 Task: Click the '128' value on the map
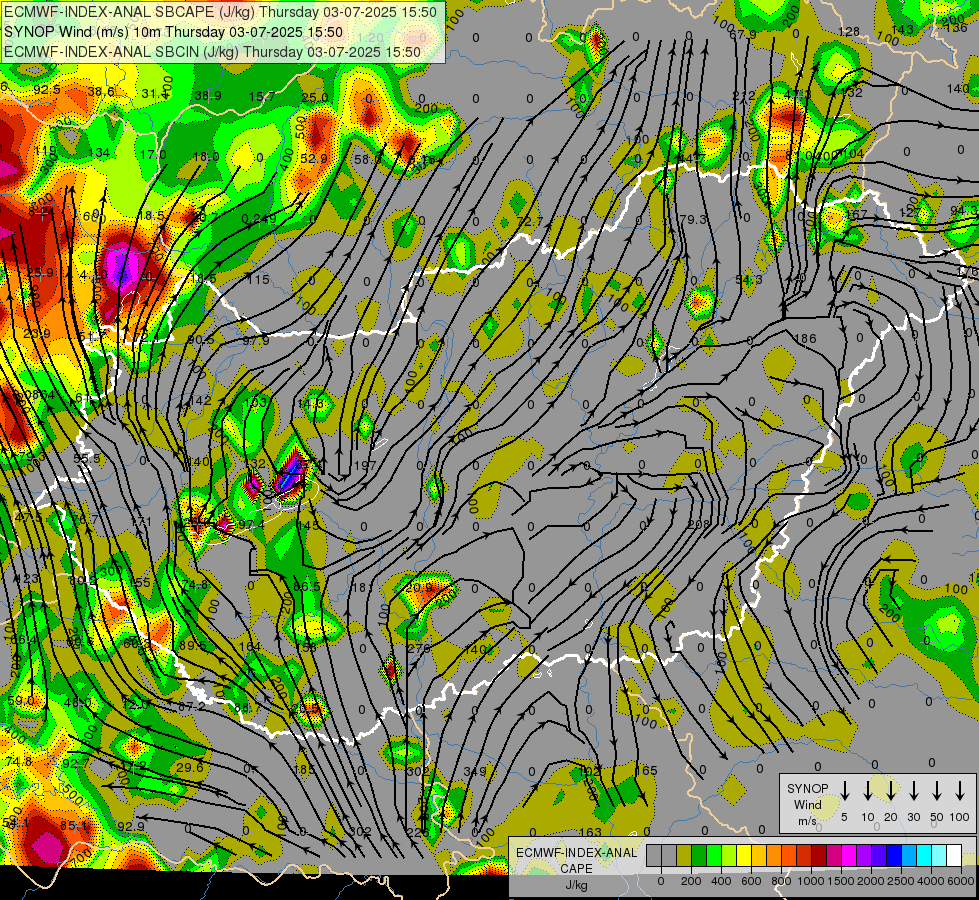tap(849, 31)
